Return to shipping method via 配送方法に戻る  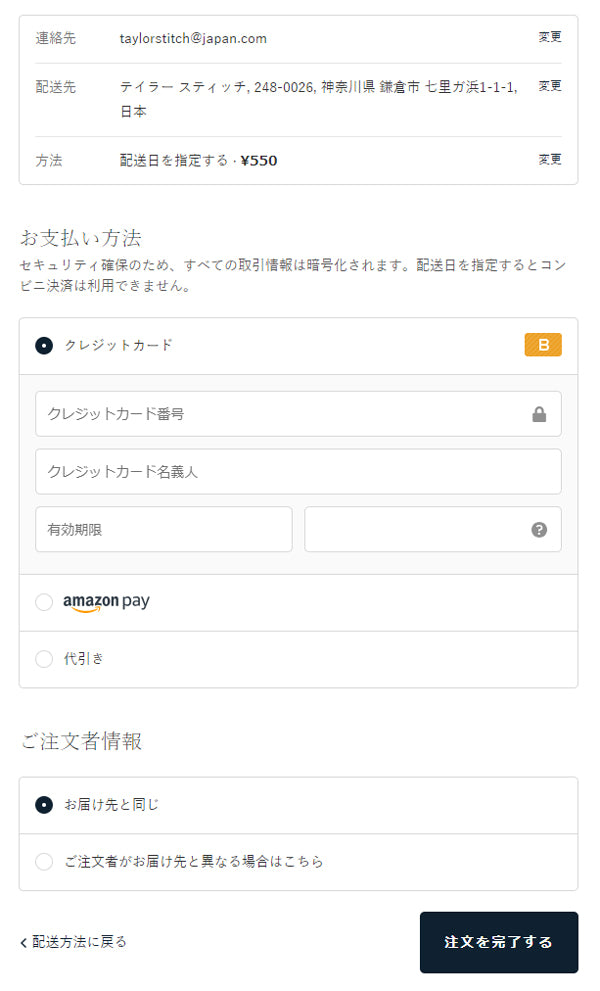click(x=79, y=942)
